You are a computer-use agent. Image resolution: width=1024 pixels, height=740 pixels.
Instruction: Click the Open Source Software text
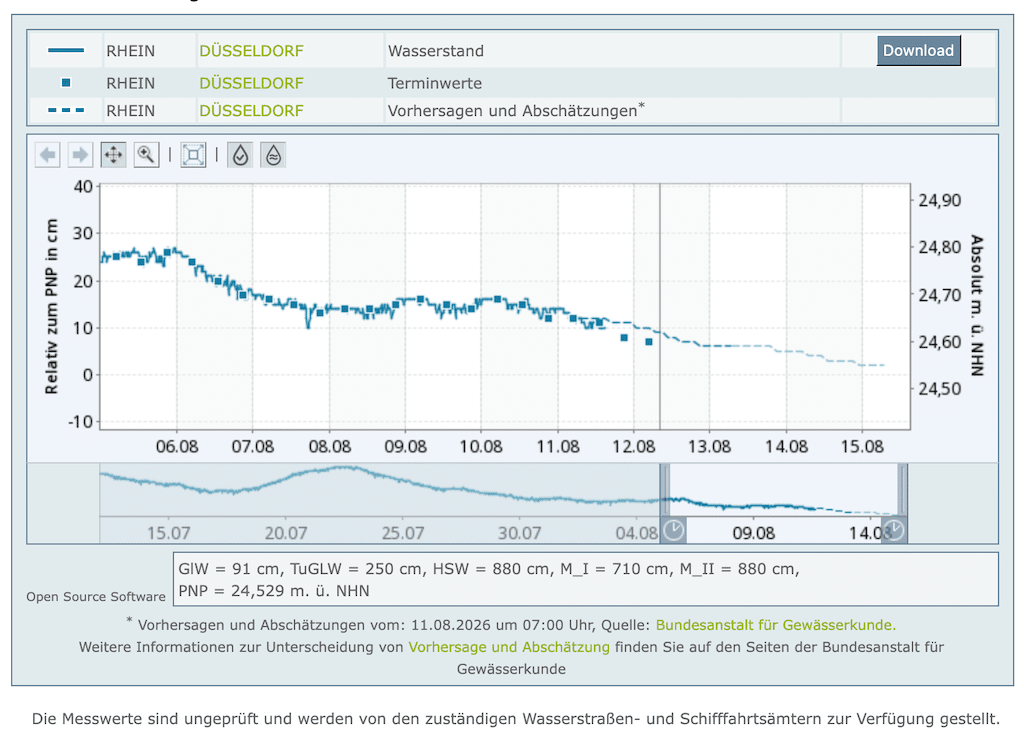click(96, 597)
